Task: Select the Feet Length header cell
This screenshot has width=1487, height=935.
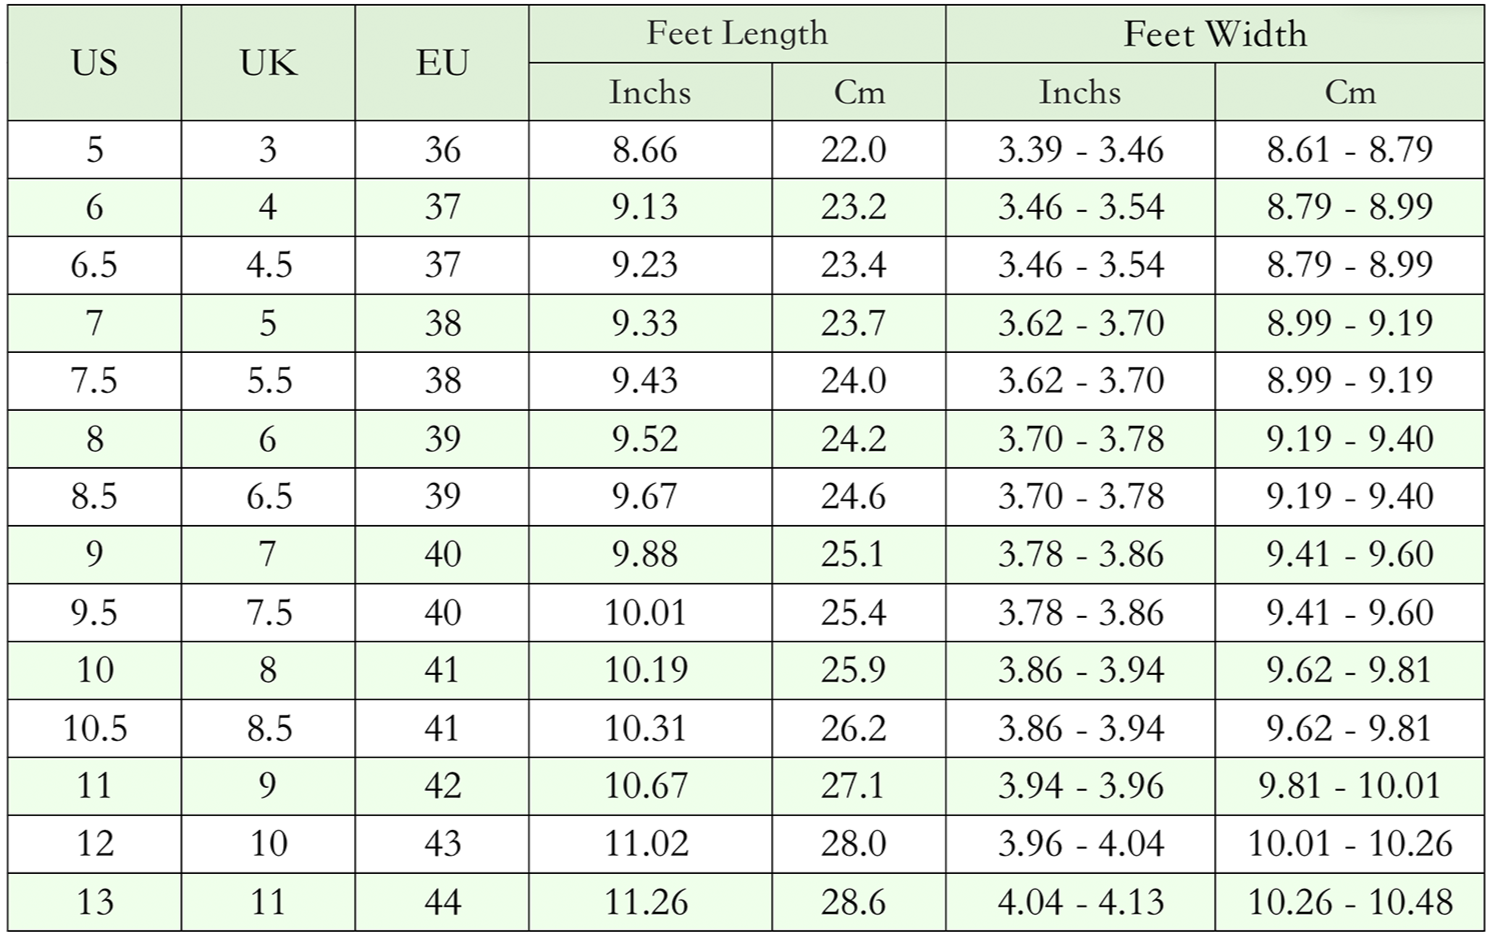Action: (737, 33)
